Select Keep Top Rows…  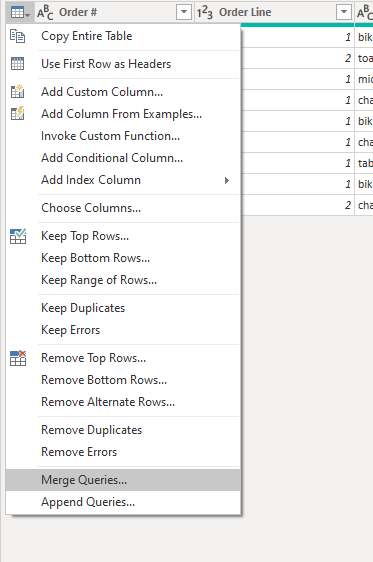coord(123,236)
